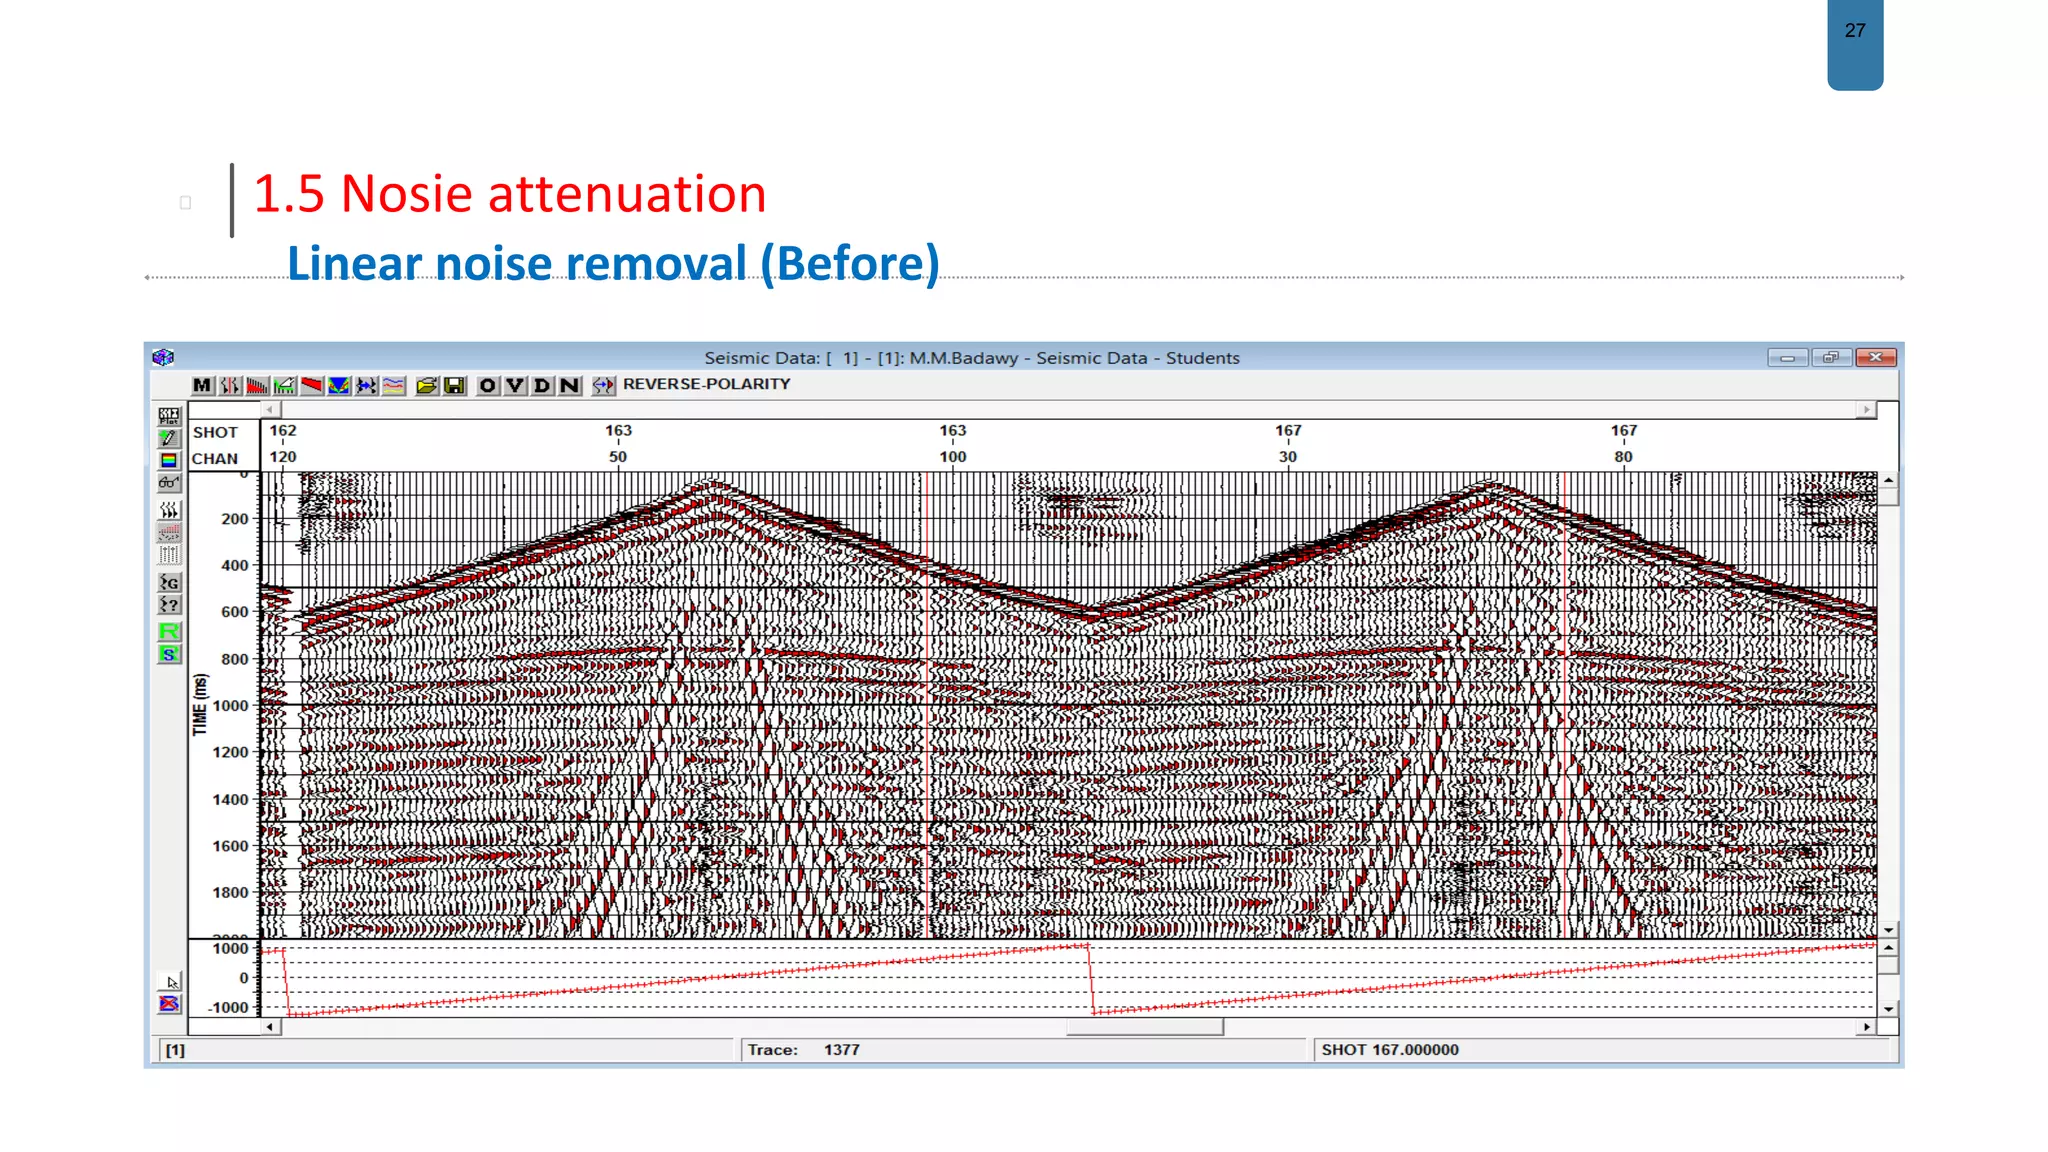Image resolution: width=2048 pixels, height=1152 pixels.
Task: Click the O toolbar button
Action: point(487,385)
